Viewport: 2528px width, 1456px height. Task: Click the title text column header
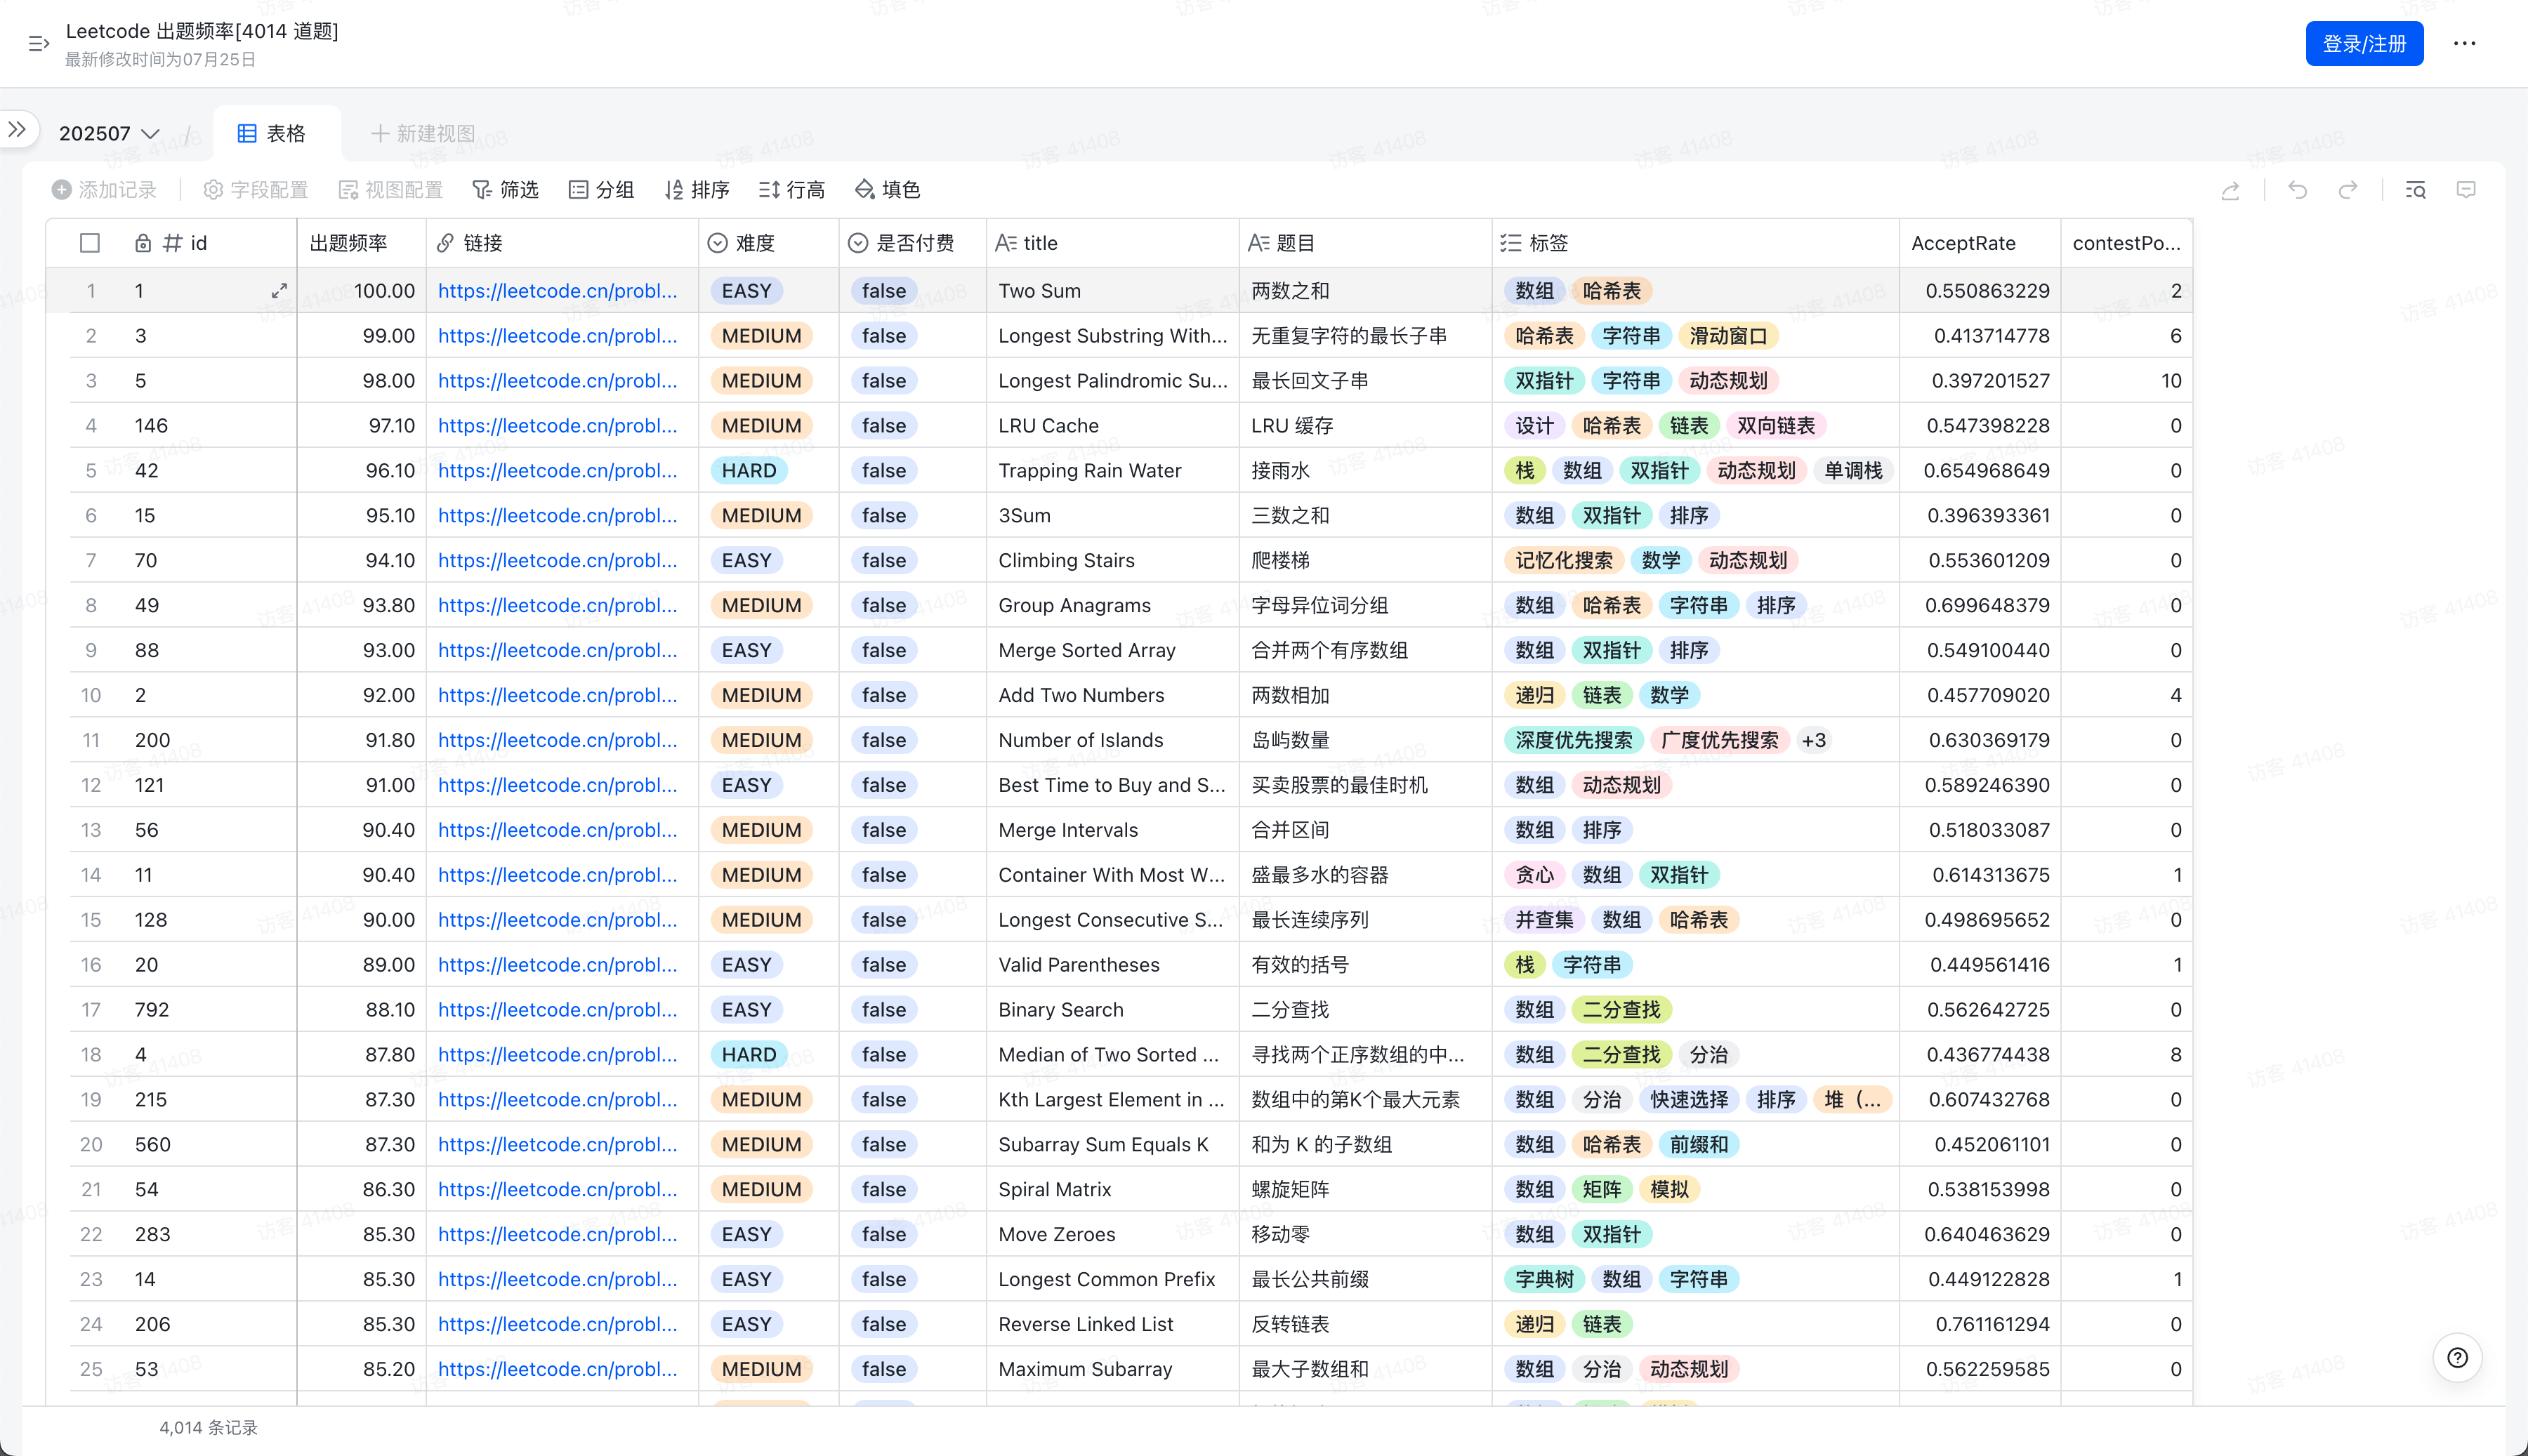pos(1112,243)
